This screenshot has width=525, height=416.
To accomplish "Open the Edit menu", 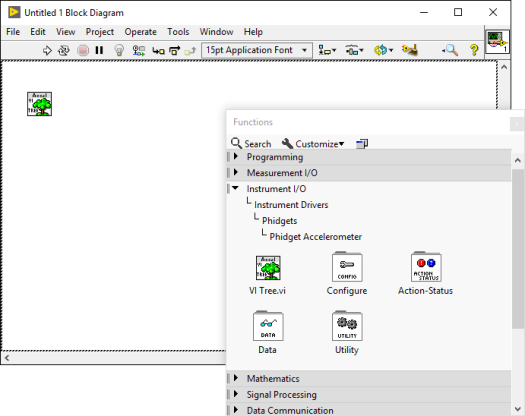I will (x=38, y=32).
